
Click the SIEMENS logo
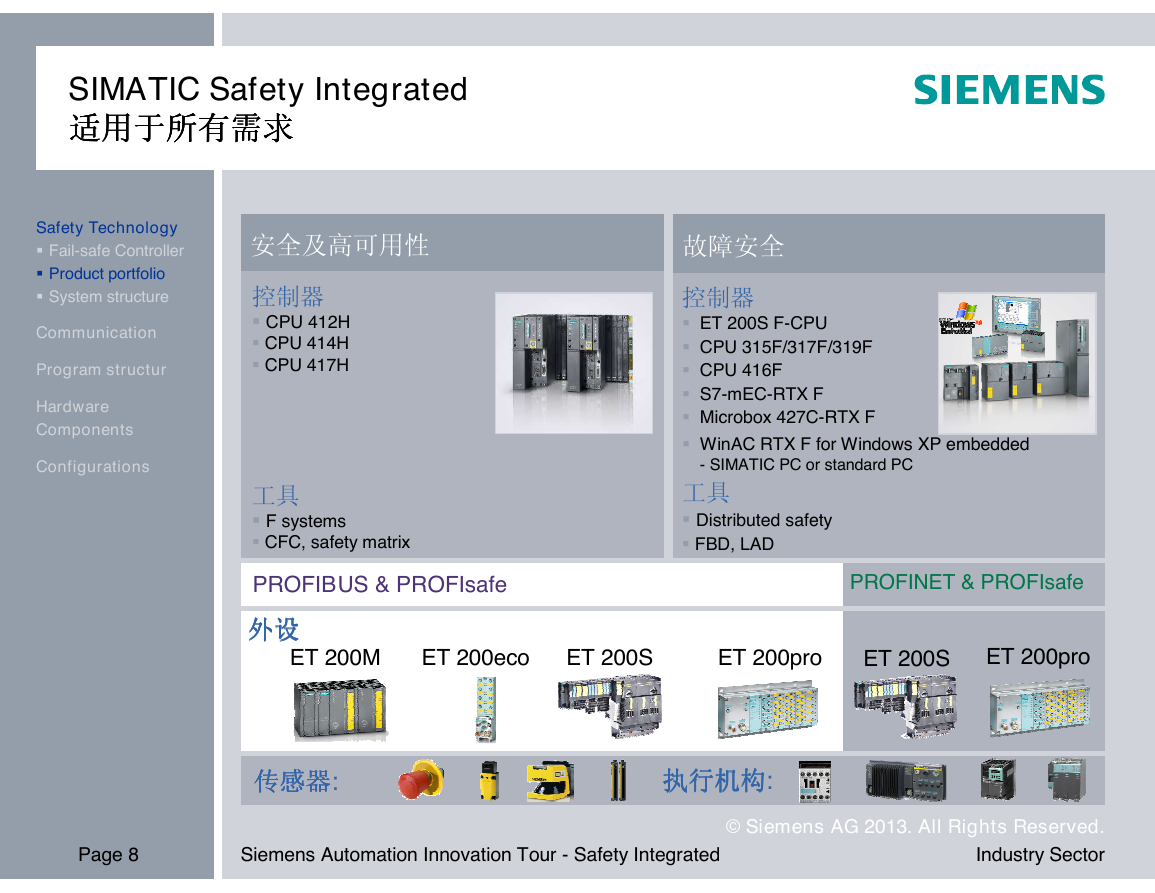pos(1008,90)
